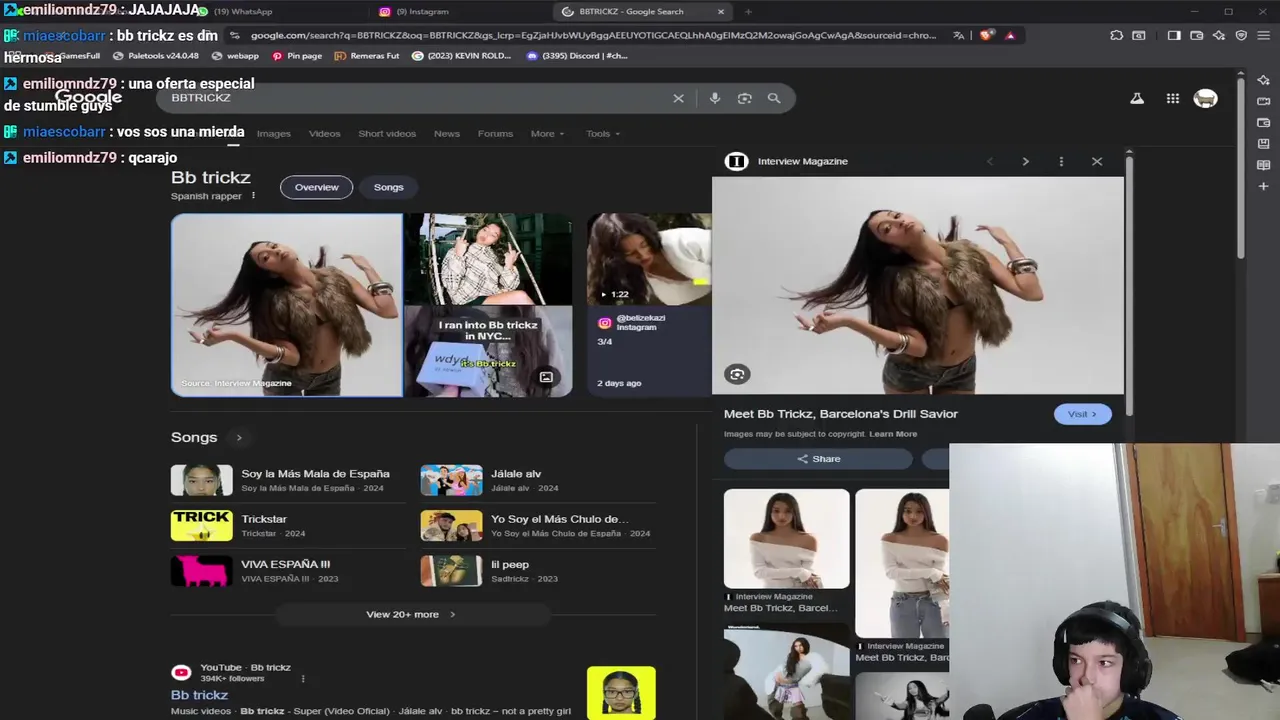Open Leo AI in the sidebar strip
Screen dimensions: 1280x720
coord(1264,80)
